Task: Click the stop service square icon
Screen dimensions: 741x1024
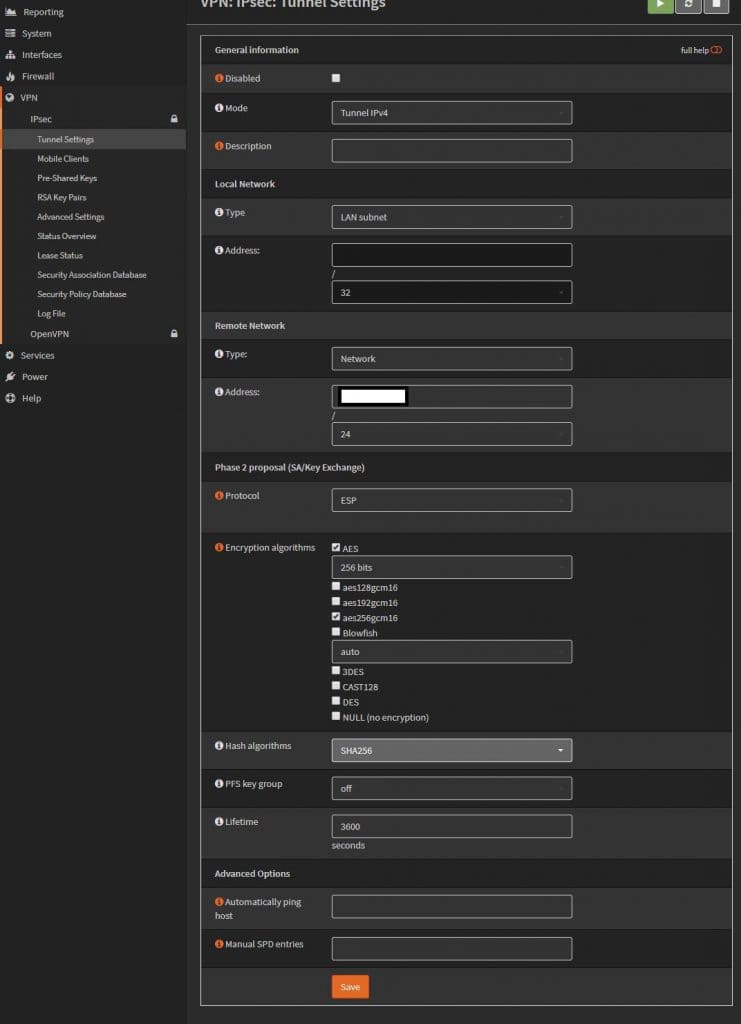Action: click(x=716, y=5)
